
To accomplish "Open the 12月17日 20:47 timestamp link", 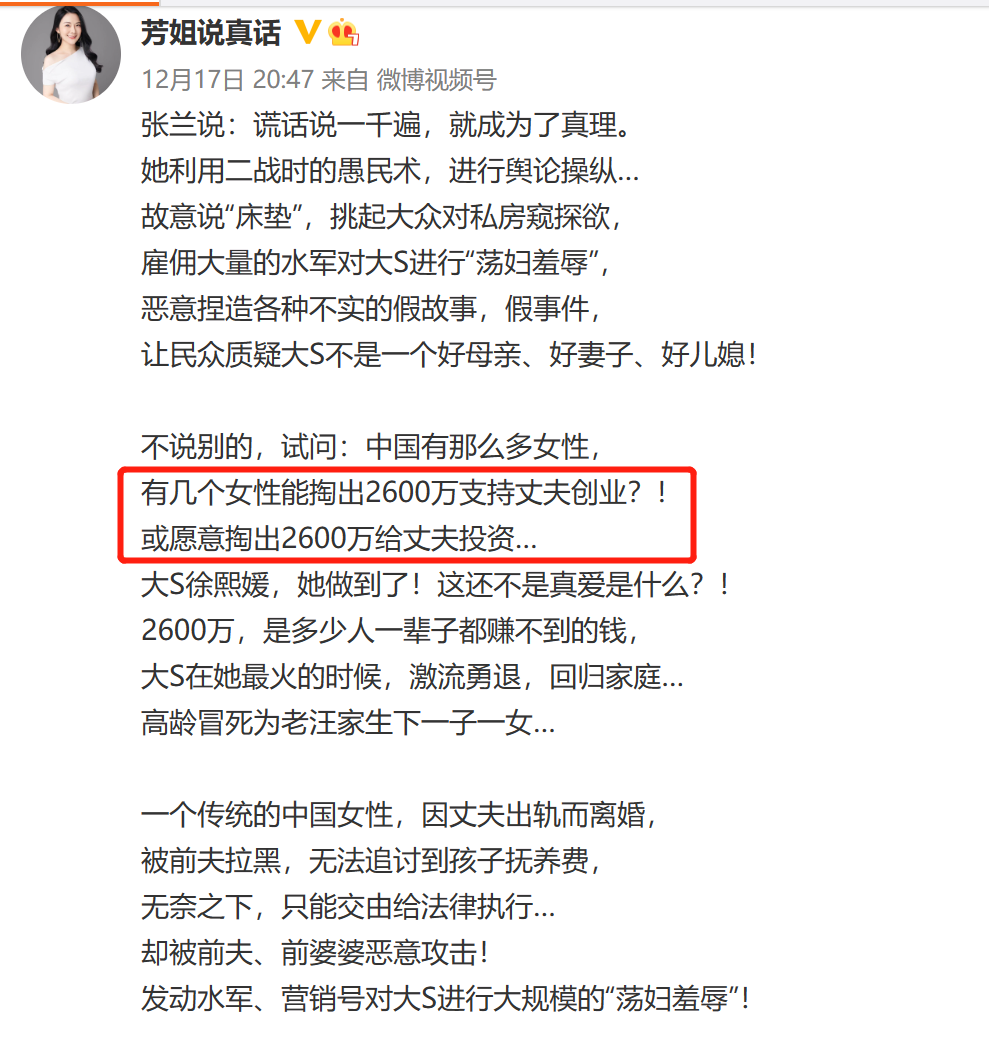I will (x=228, y=80).
